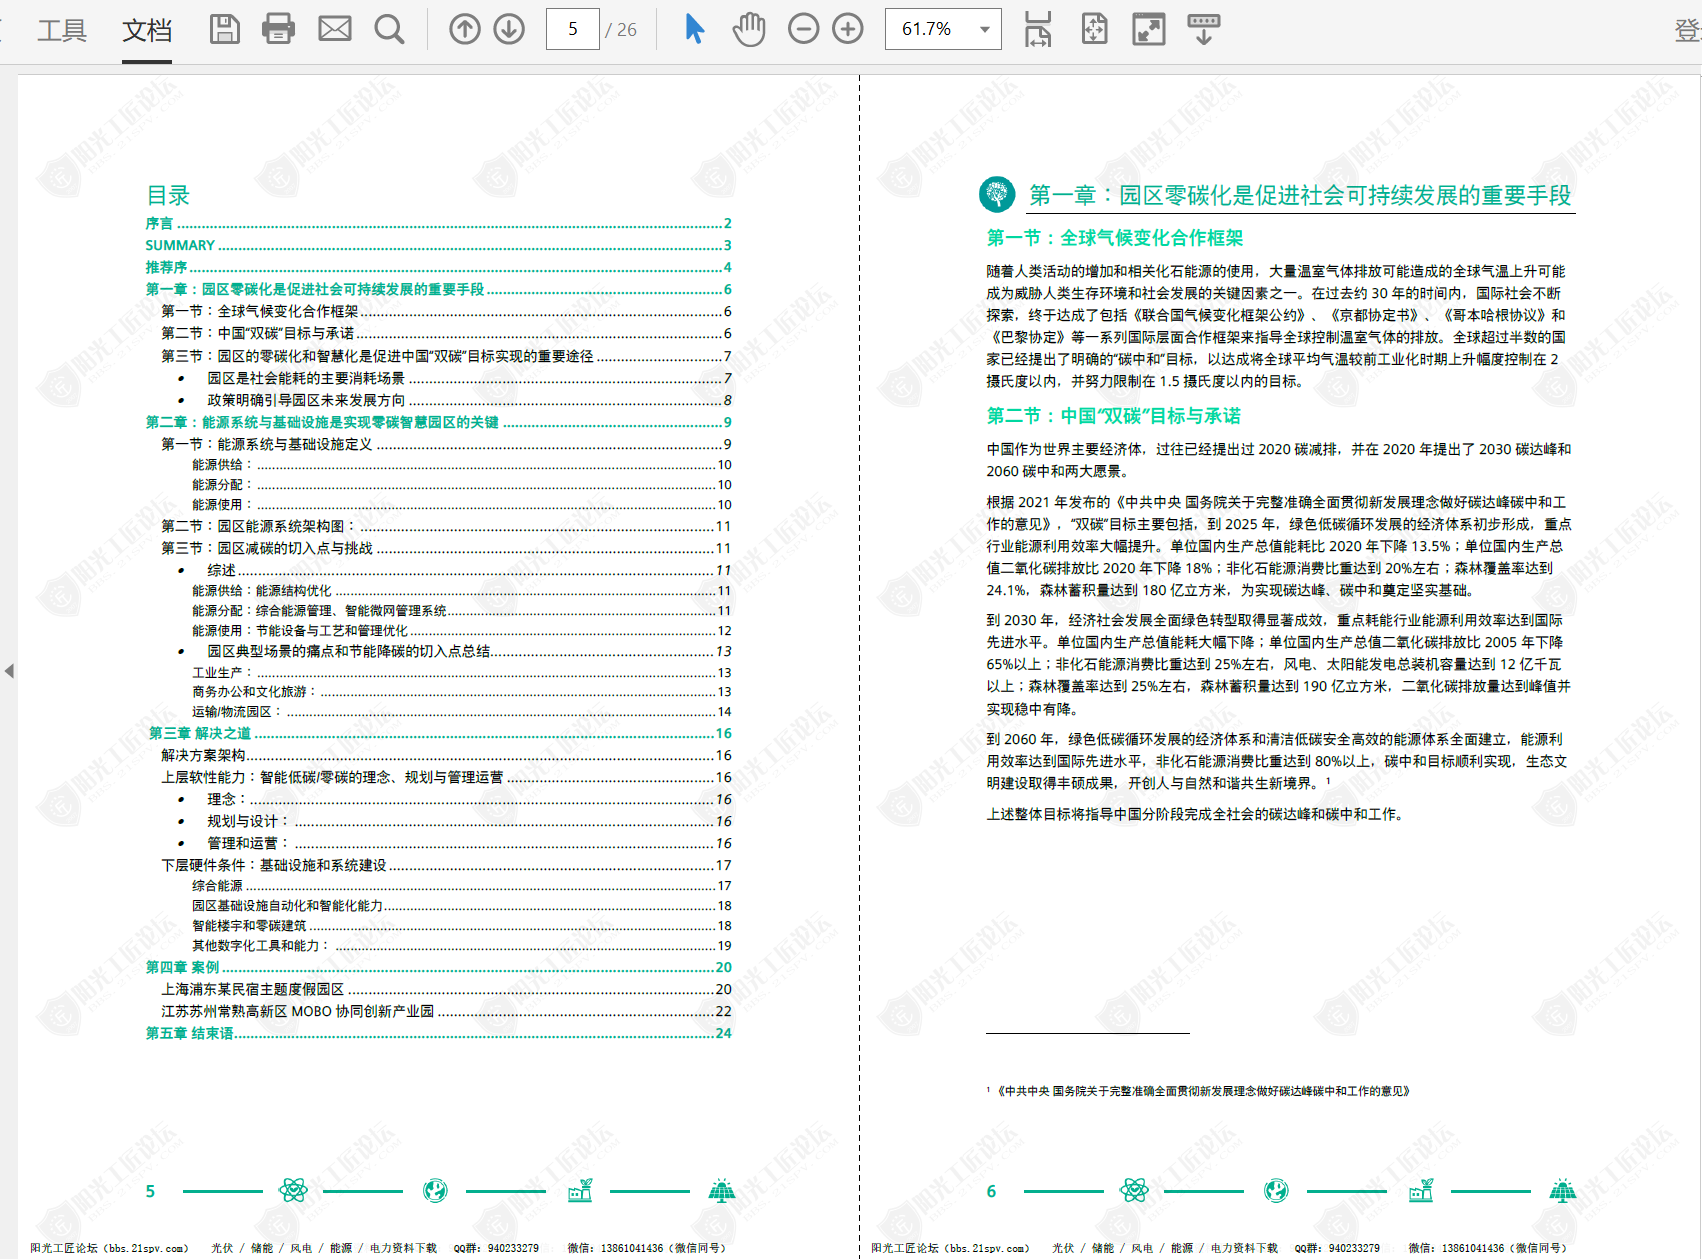This screenshot has width=1702, height=1259.
Task: Click the globe icon in page 5 footer
Action: (x=435, y=1190)
